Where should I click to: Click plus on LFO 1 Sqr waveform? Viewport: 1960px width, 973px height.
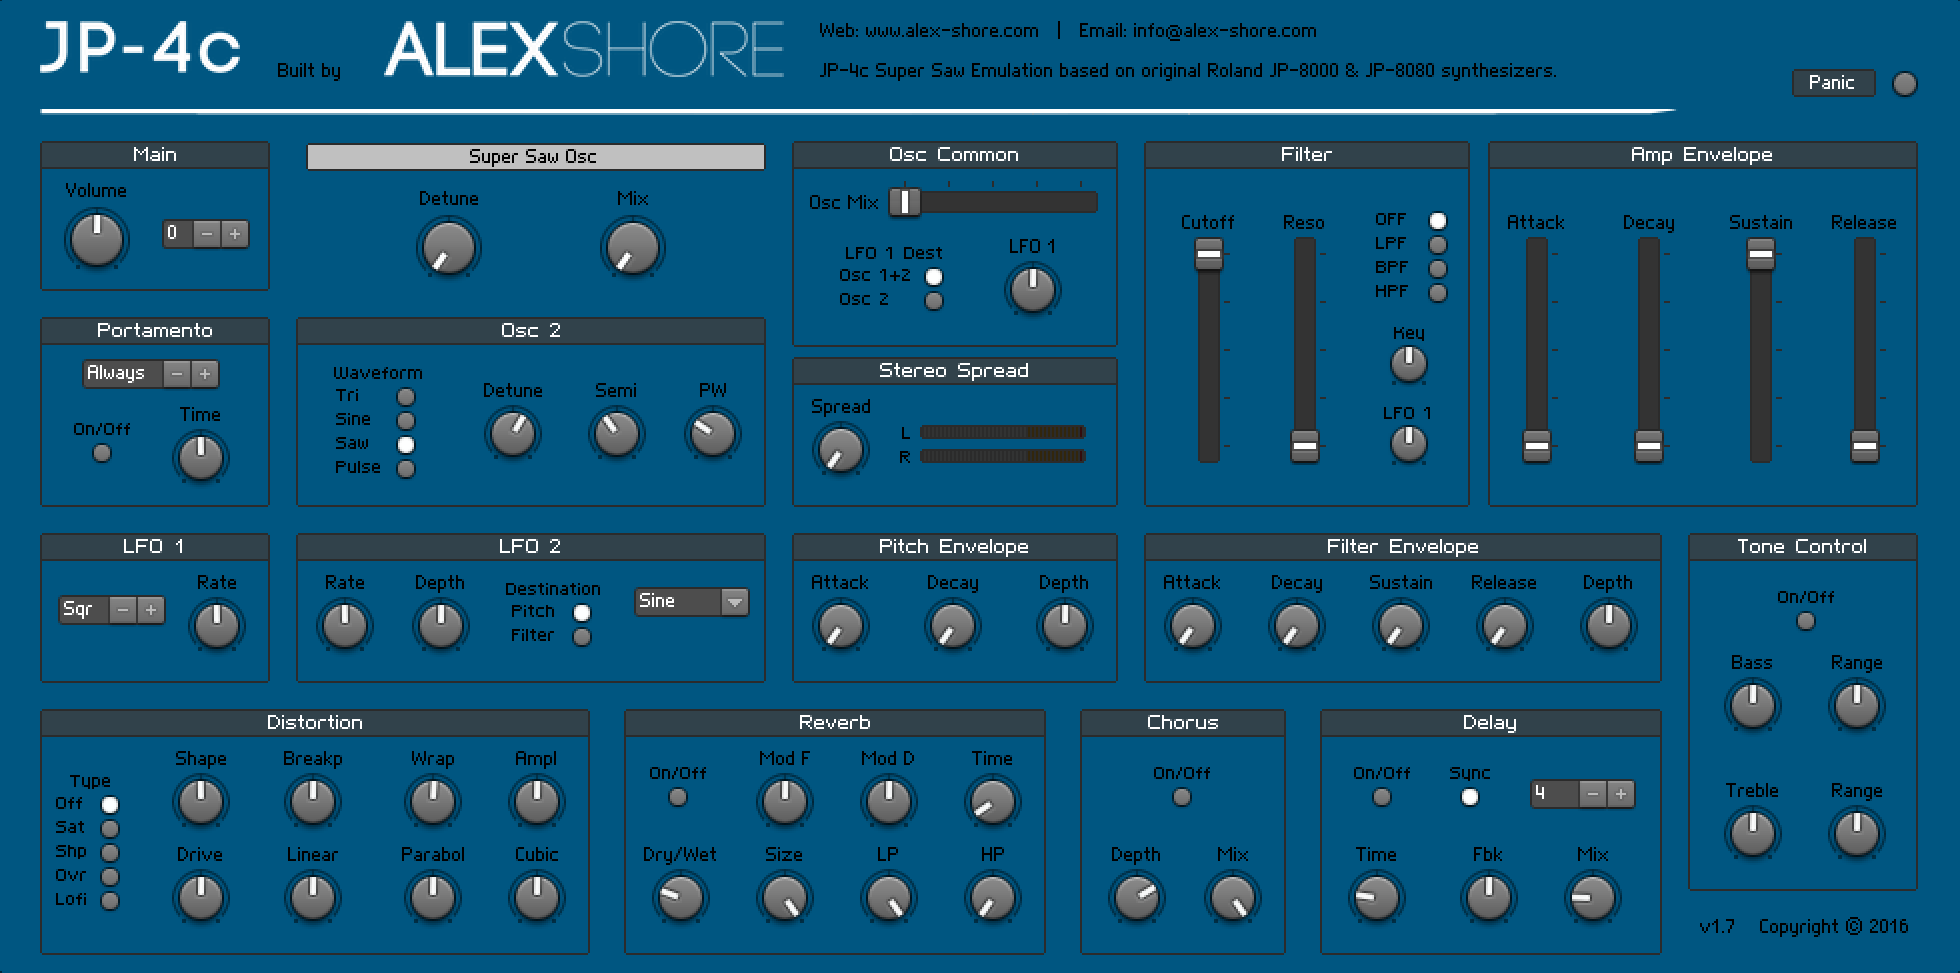151,610
